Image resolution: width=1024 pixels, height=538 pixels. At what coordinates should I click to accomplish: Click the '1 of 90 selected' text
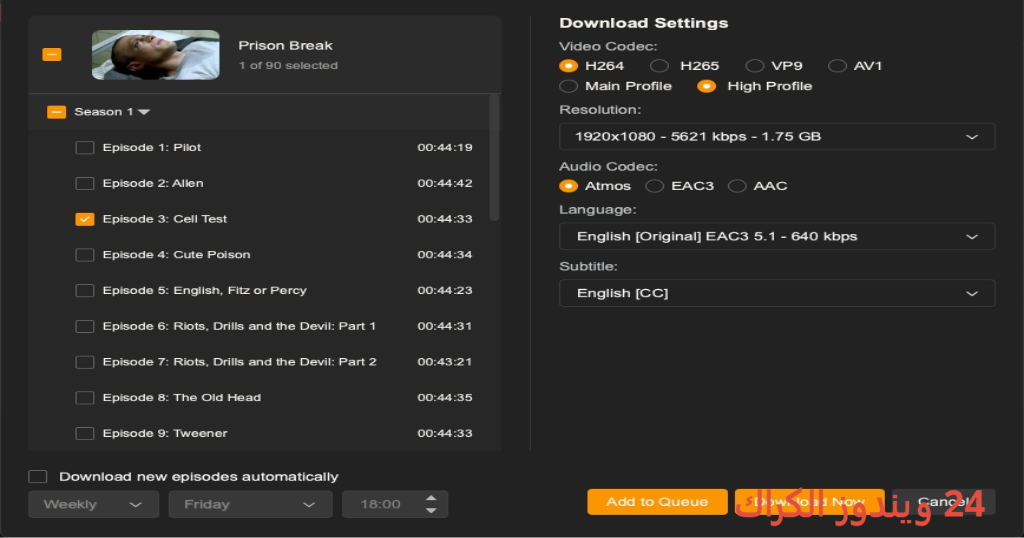(x=288, y=65)
